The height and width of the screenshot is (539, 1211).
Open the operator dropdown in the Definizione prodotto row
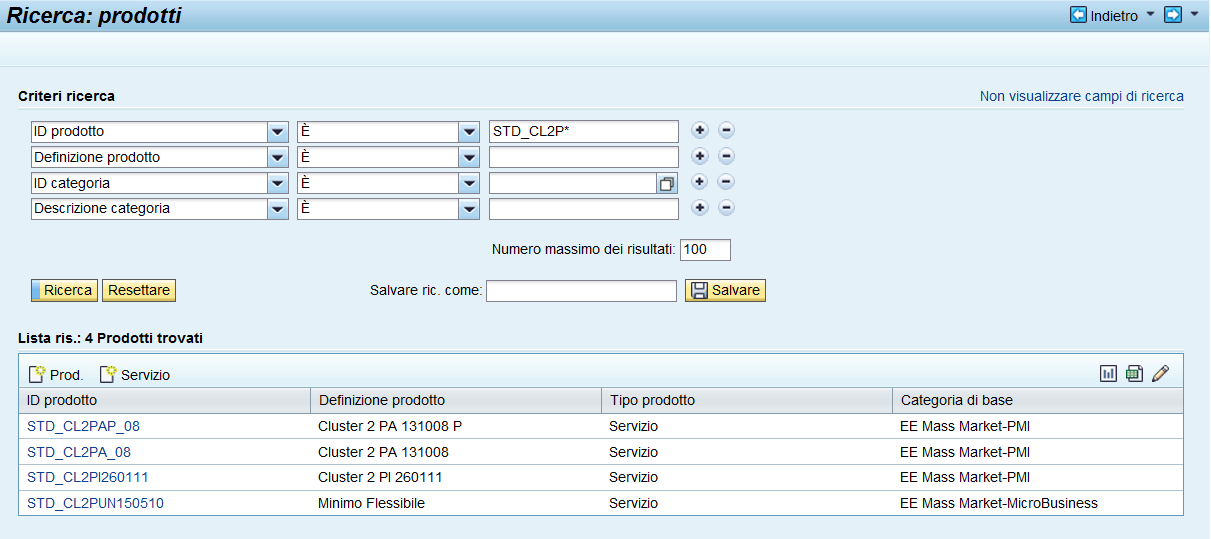click(x=469, y=157)
